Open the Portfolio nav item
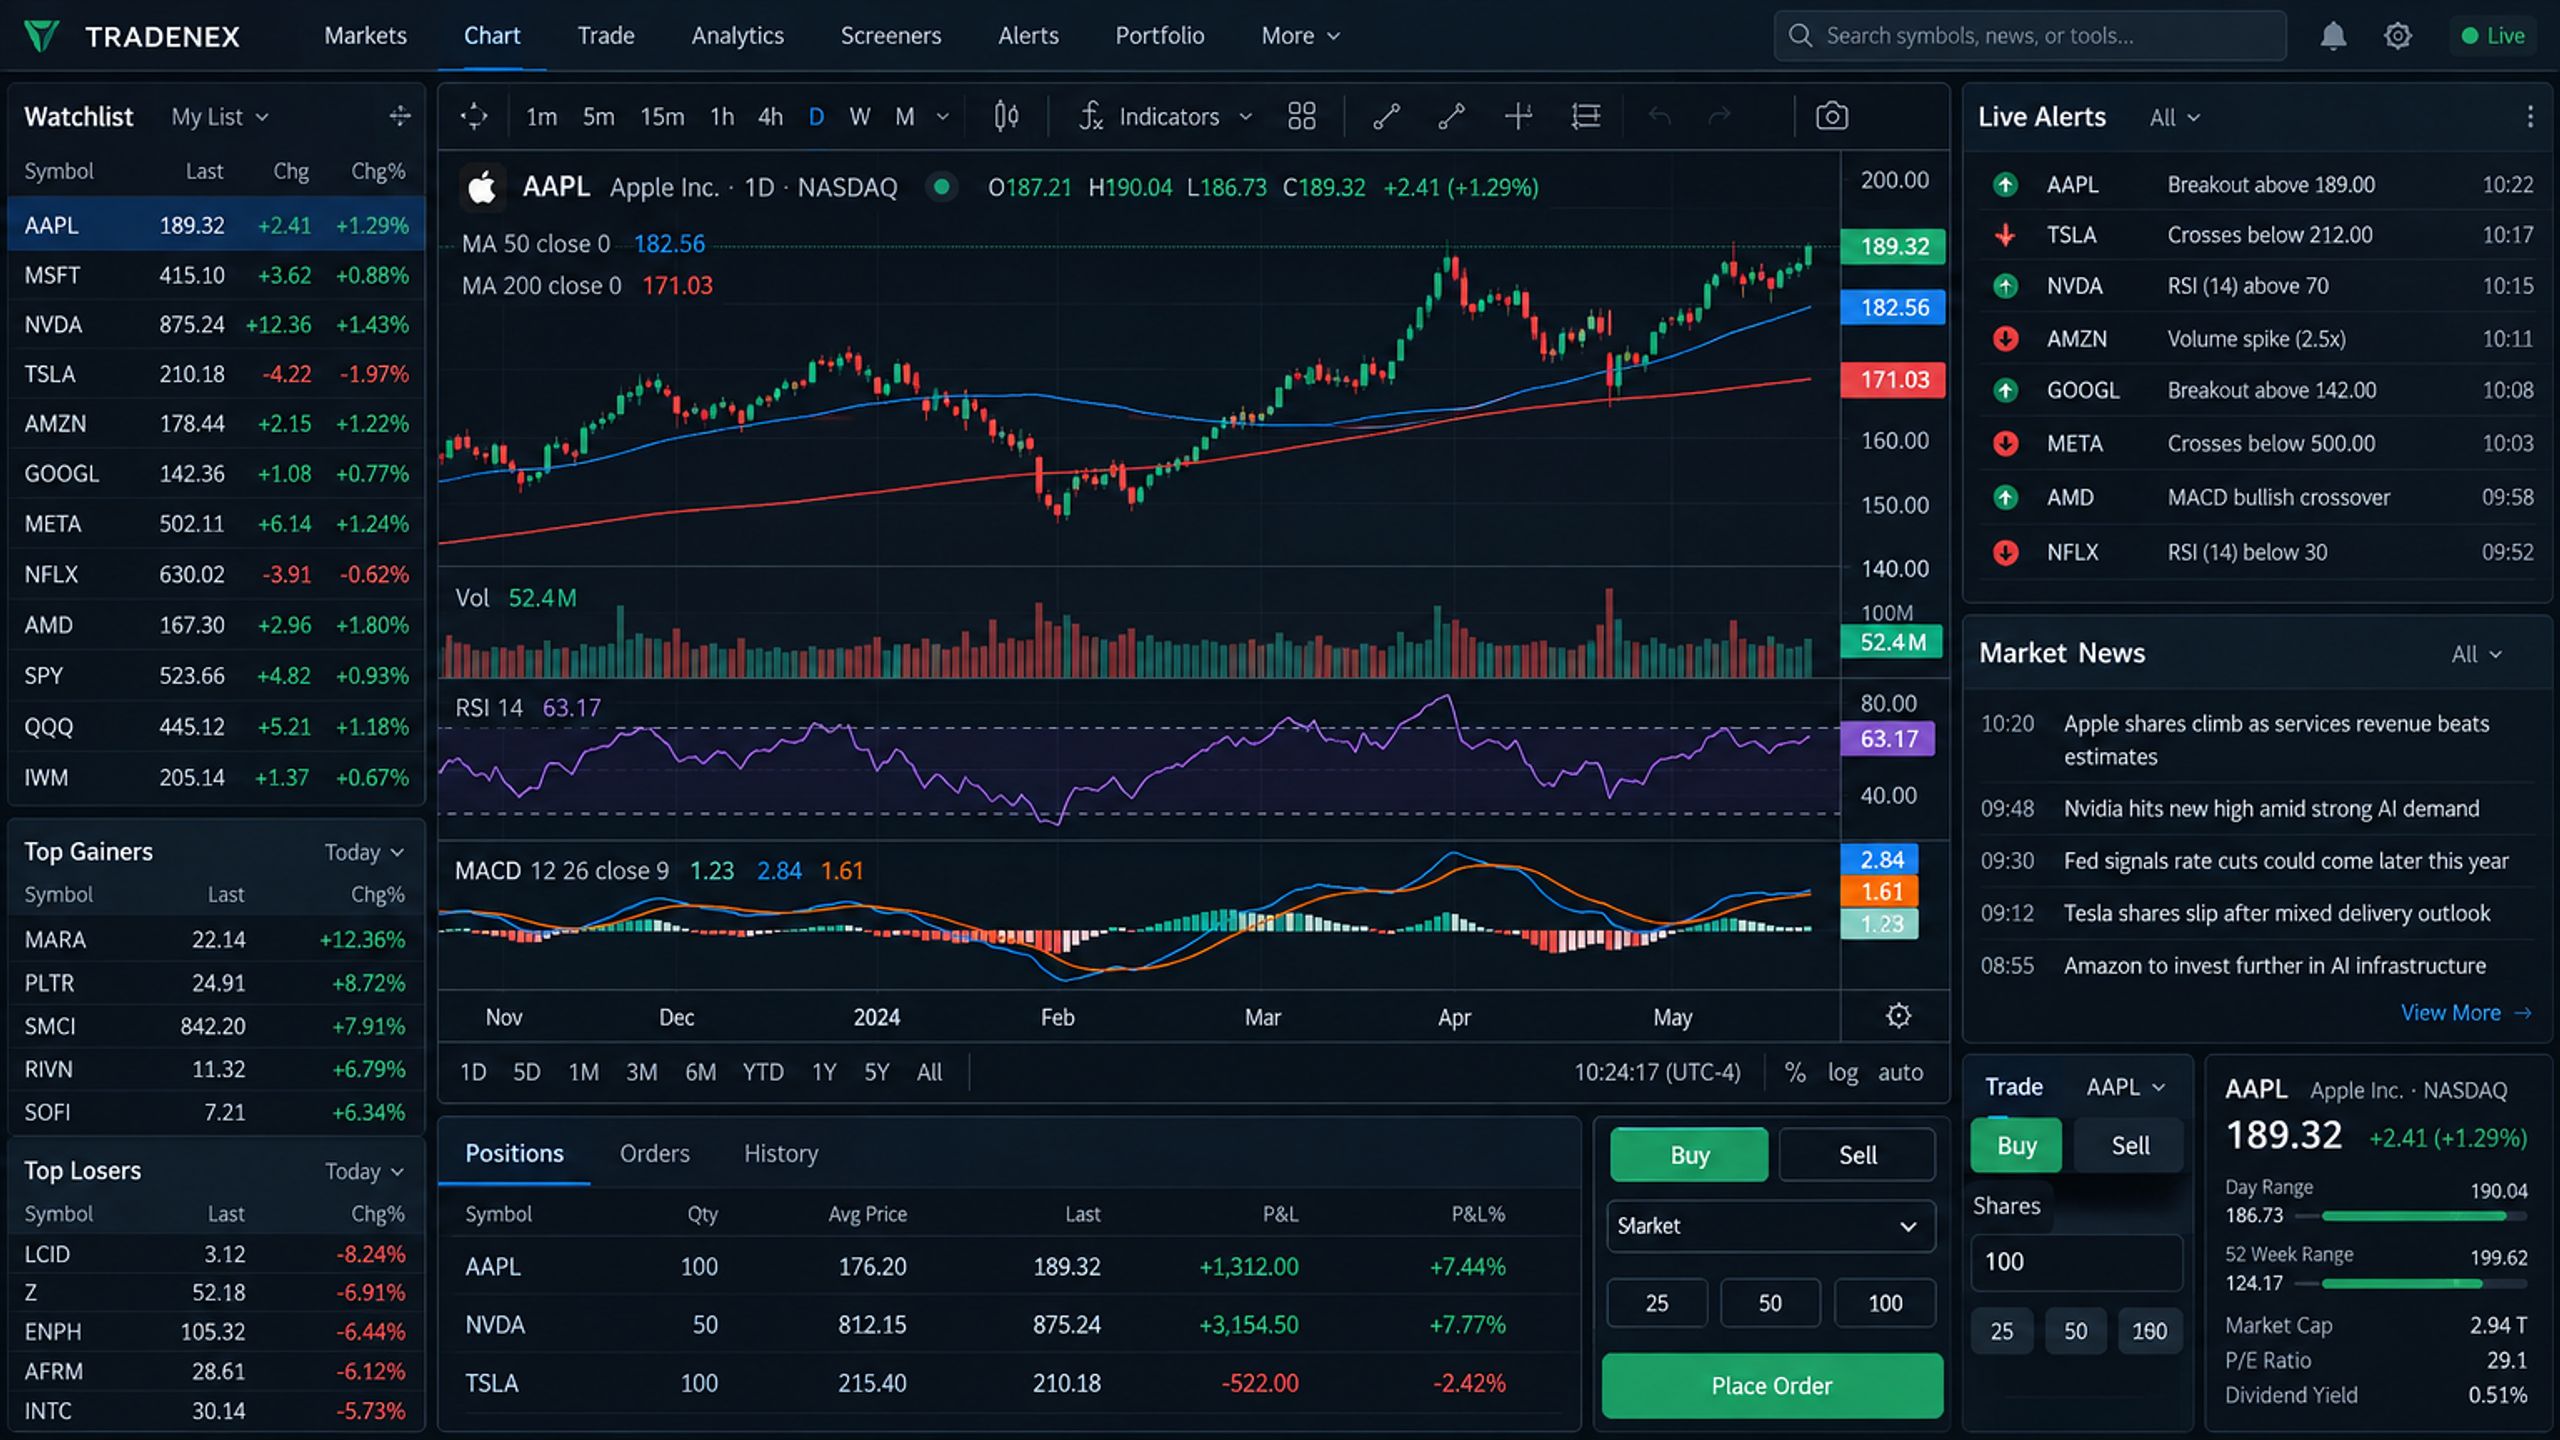 (1159, 36)
